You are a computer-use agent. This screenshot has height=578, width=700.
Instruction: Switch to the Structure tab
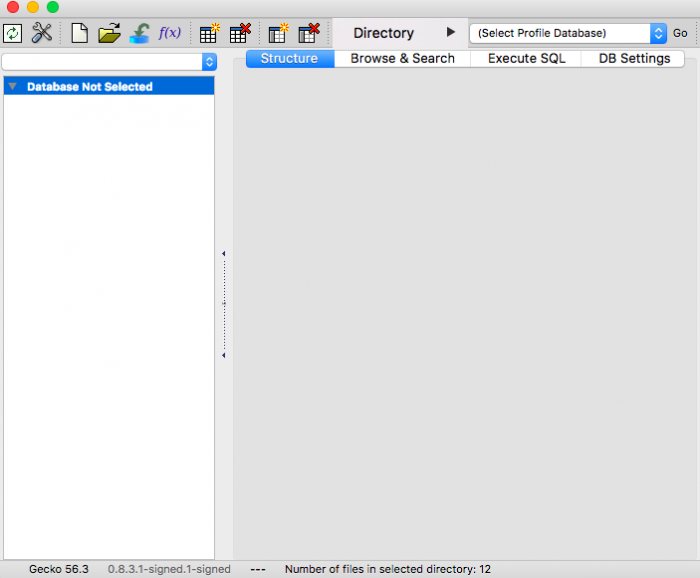(x=290, y=58)
